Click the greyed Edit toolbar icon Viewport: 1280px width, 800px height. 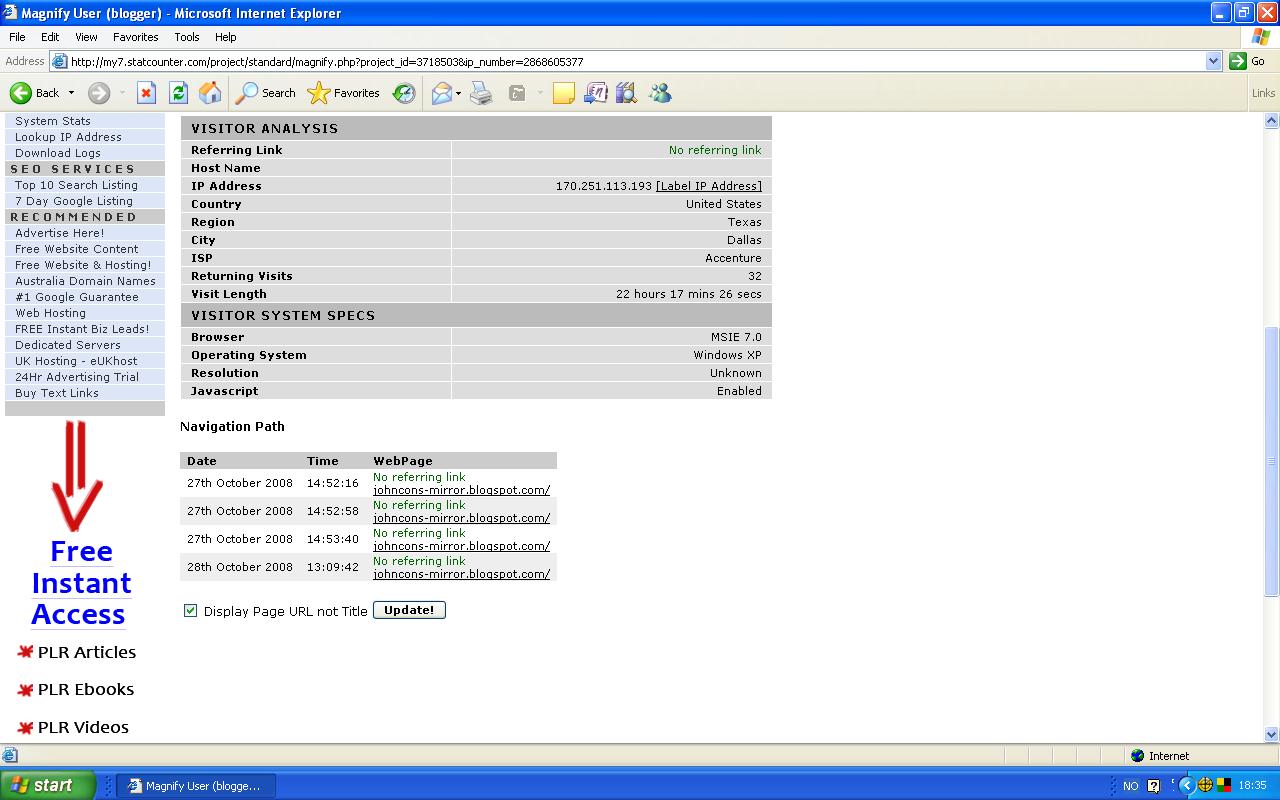click(x=517, y=93)
